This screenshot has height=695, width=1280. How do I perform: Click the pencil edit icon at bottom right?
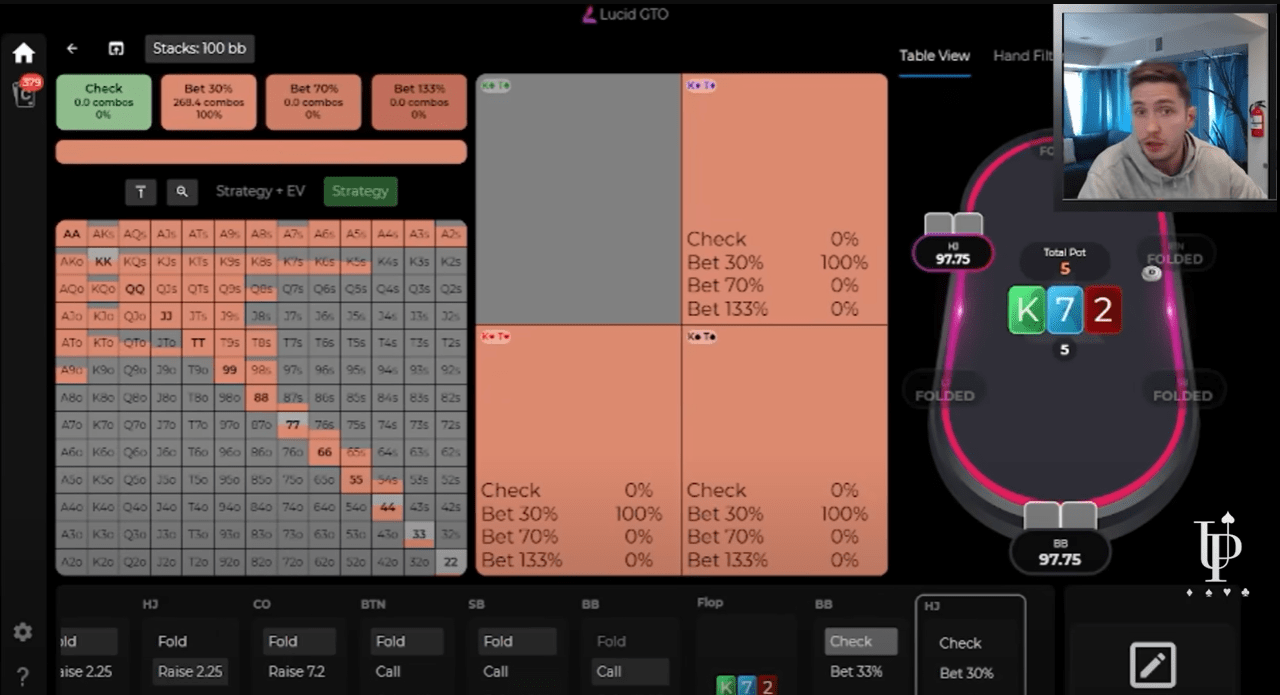pyautogui.click(x=1151, y=664)
